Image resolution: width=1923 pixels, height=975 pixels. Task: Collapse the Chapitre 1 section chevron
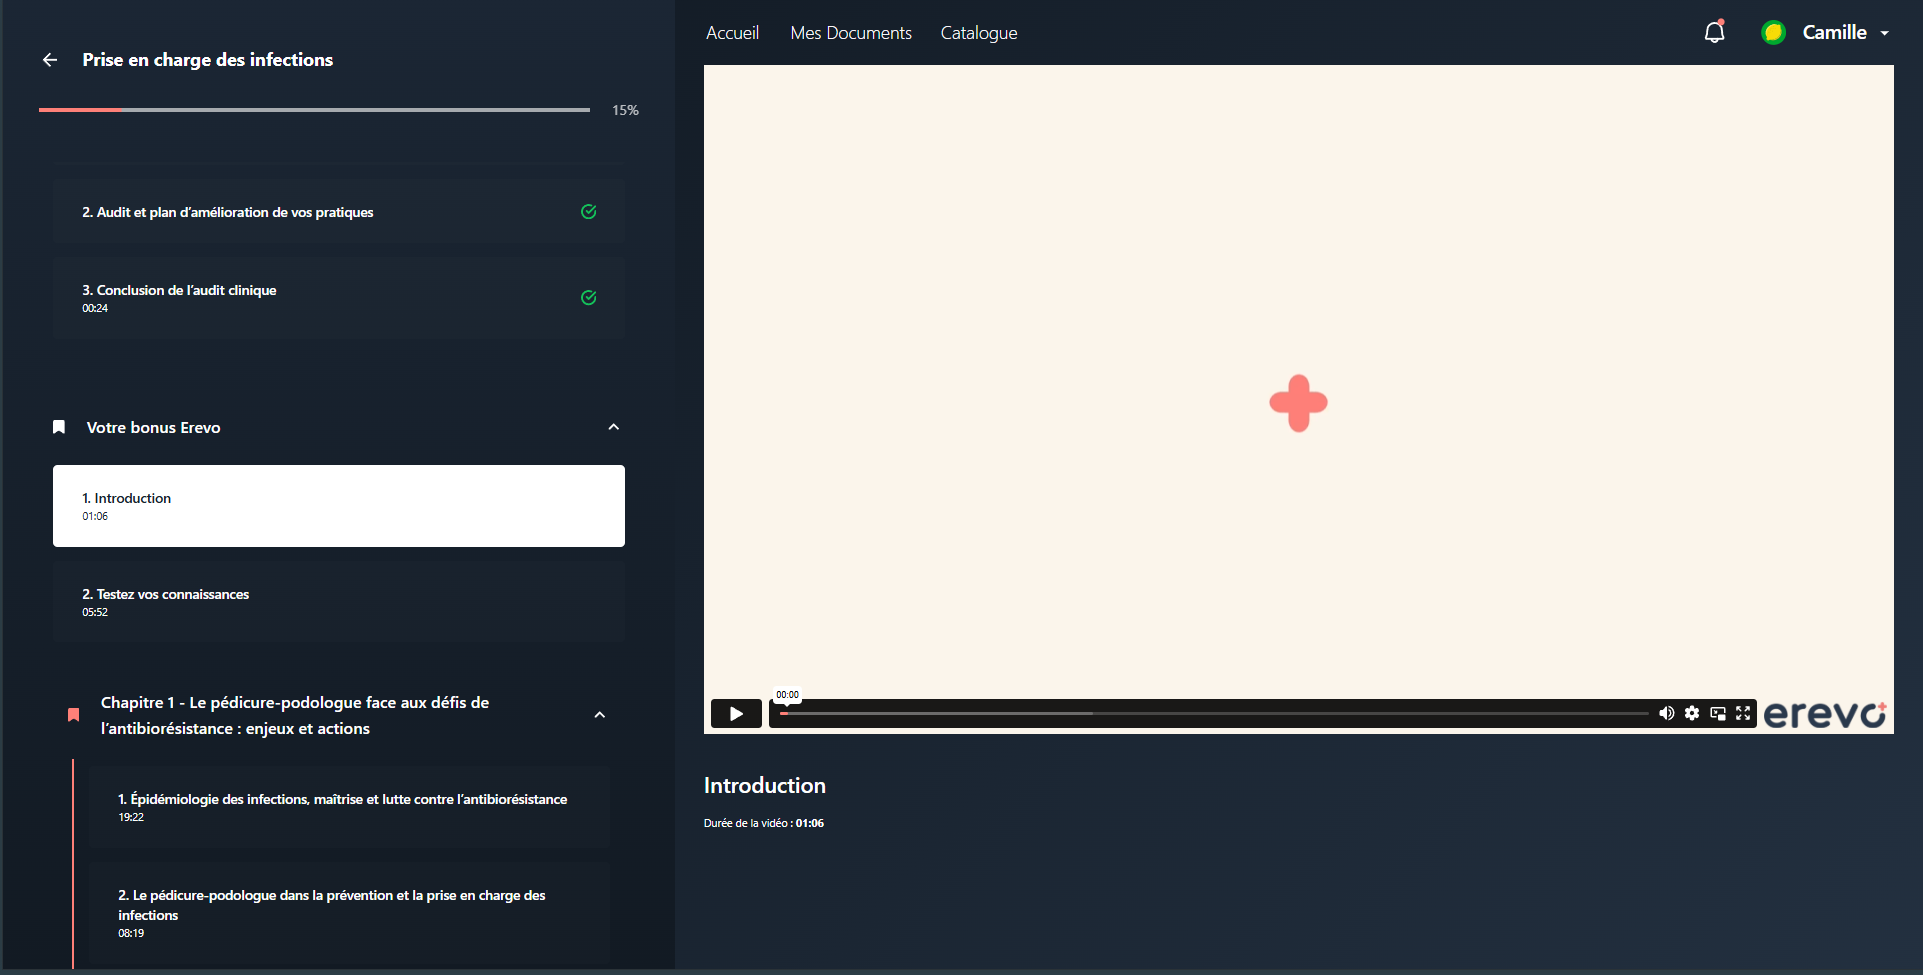600,715
